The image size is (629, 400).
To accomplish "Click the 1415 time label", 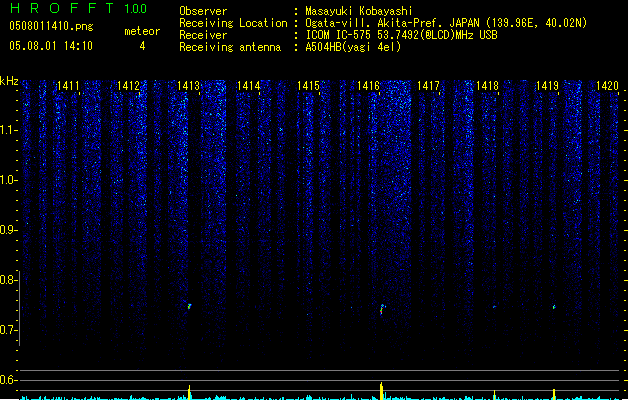I will [308, 86].
